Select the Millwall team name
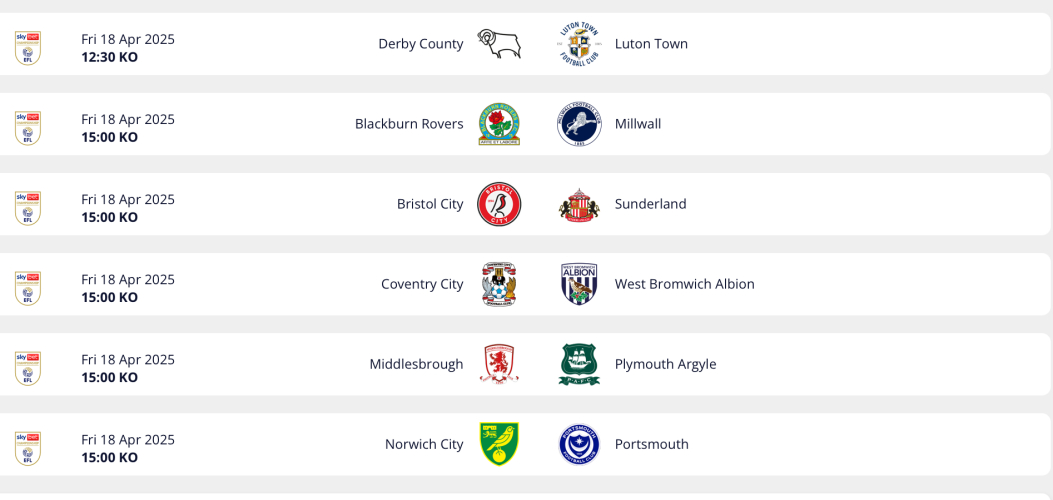This screenshot has width=1053, height=500. (638, 124)
